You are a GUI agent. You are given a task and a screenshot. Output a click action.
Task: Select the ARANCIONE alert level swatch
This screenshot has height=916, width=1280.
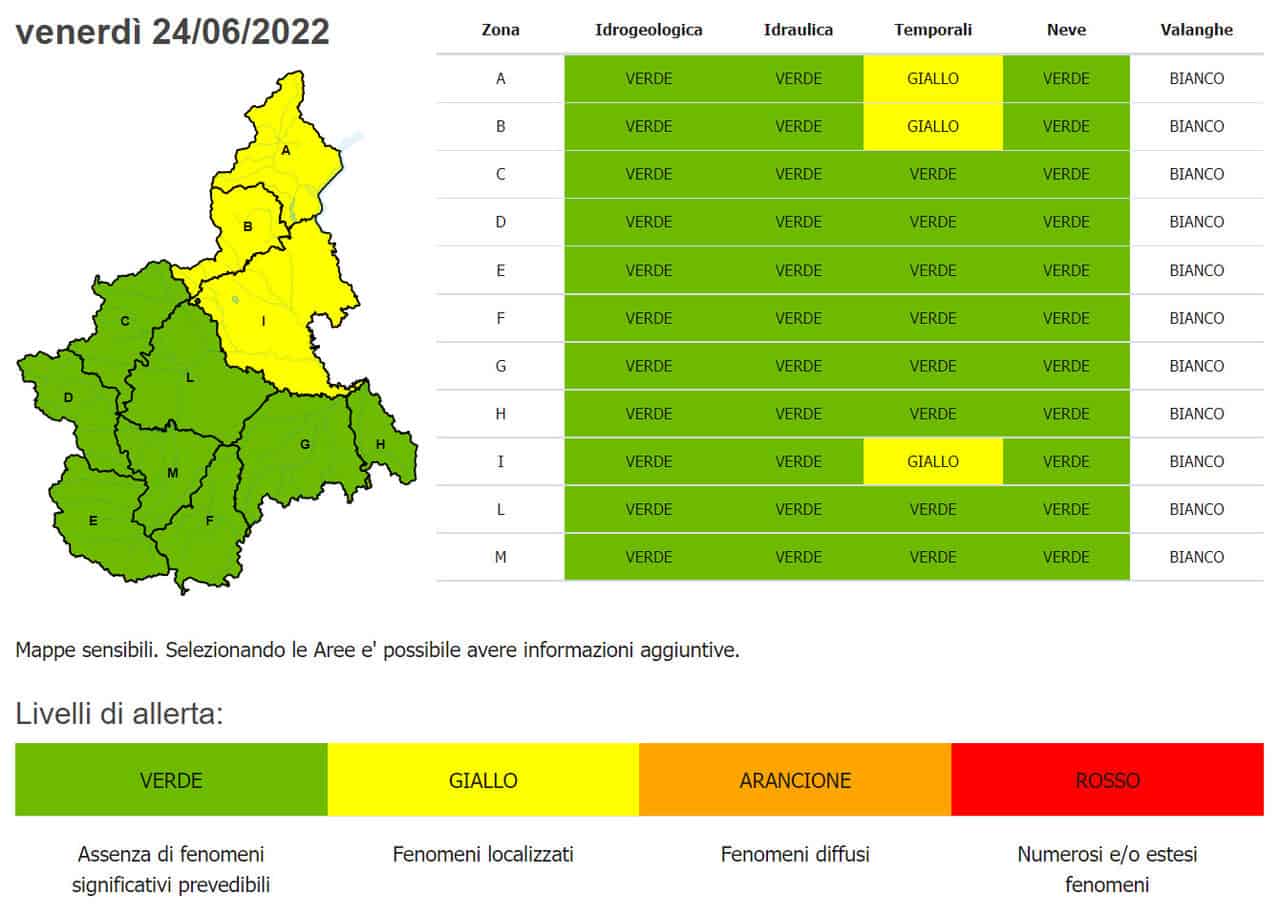(x=795, y=780)
